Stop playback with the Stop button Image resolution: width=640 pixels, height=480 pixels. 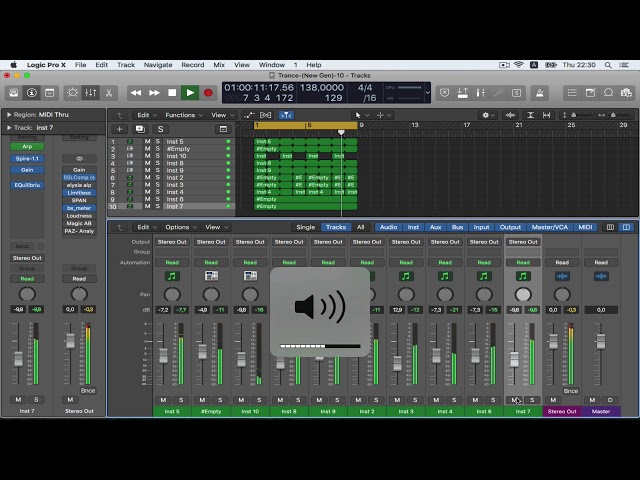pos(172,93)
